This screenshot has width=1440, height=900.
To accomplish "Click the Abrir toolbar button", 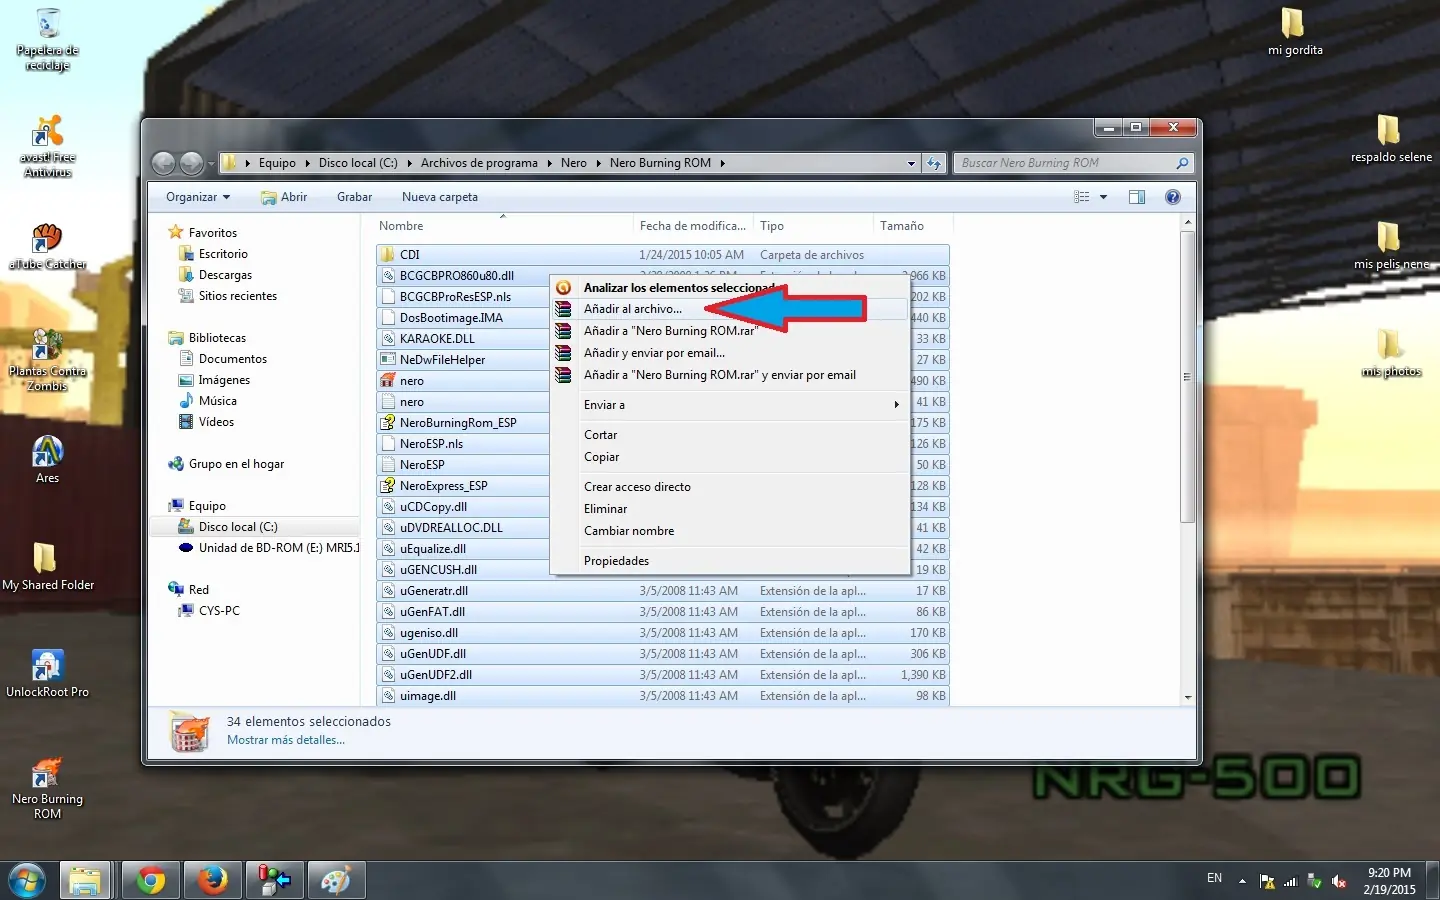I will (x=284, y=197).
